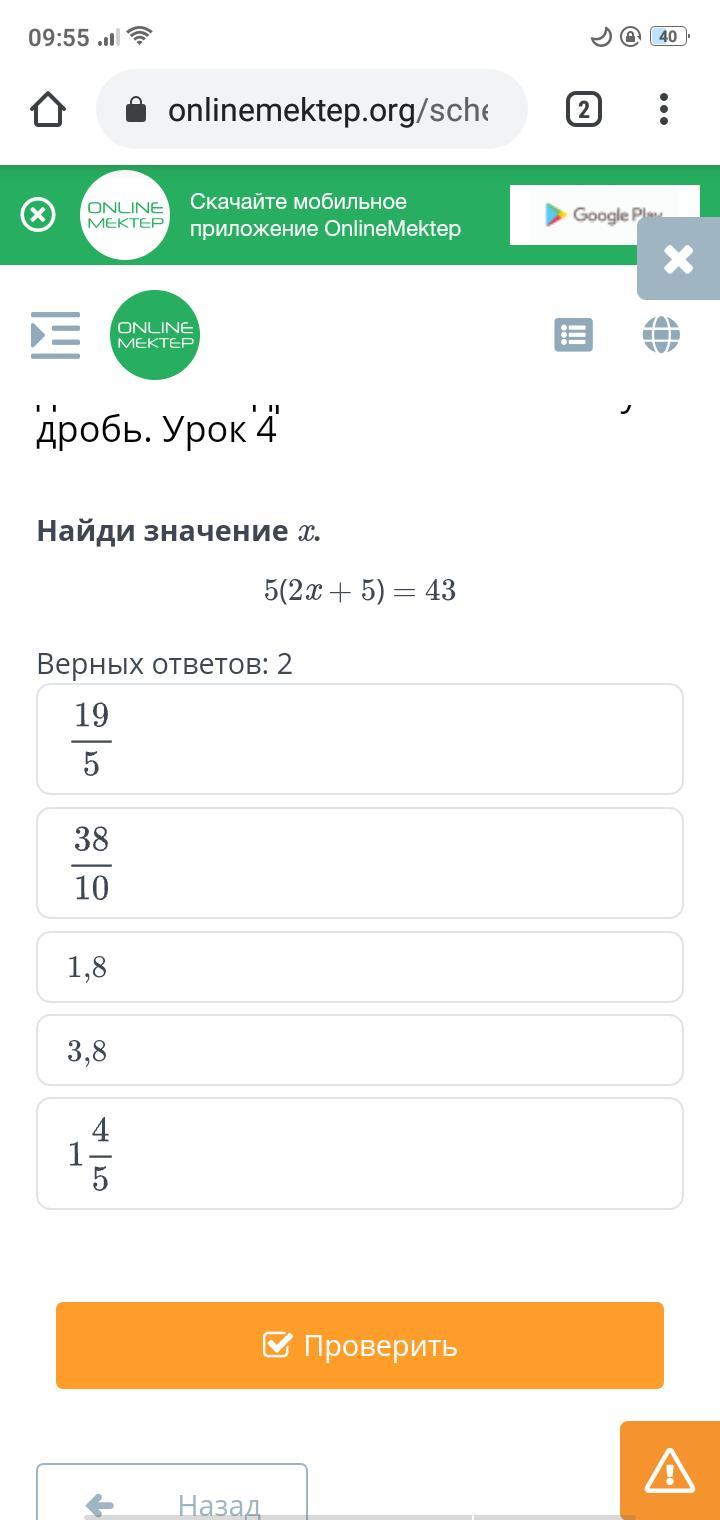Image resolution: width=720 pixels, height=1520 pixels.
Task: Tap the onlinemektep.org address bar
Action: tap(312, 110)
